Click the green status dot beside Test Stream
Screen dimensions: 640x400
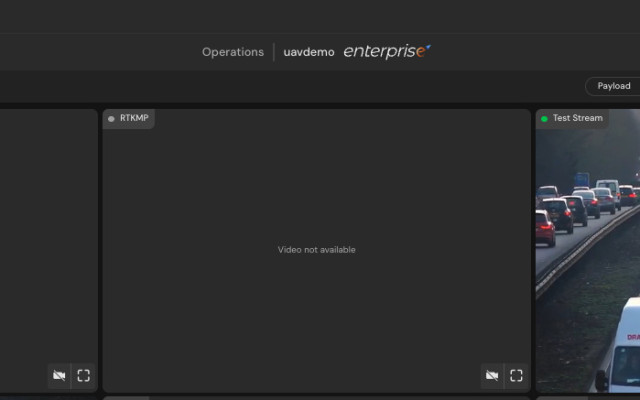pyautogui.click(x=544, y=119)
